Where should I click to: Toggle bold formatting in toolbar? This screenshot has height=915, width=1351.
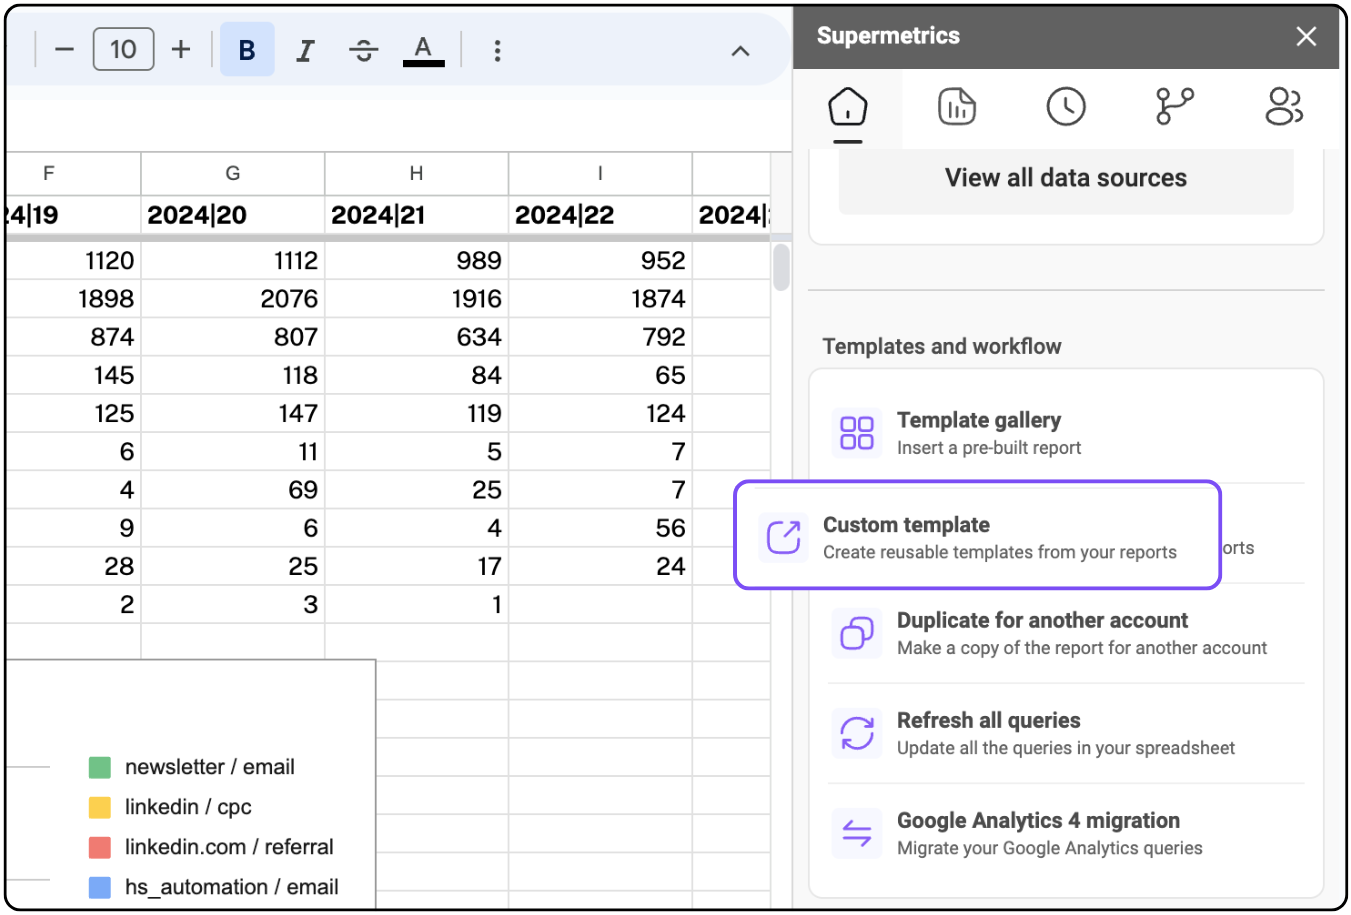pos(247,50)
